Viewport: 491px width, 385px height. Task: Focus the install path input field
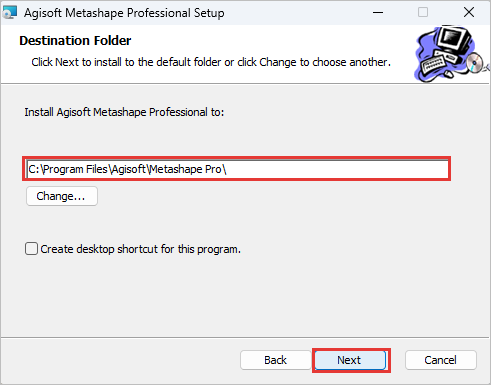[x=237, y=169]
